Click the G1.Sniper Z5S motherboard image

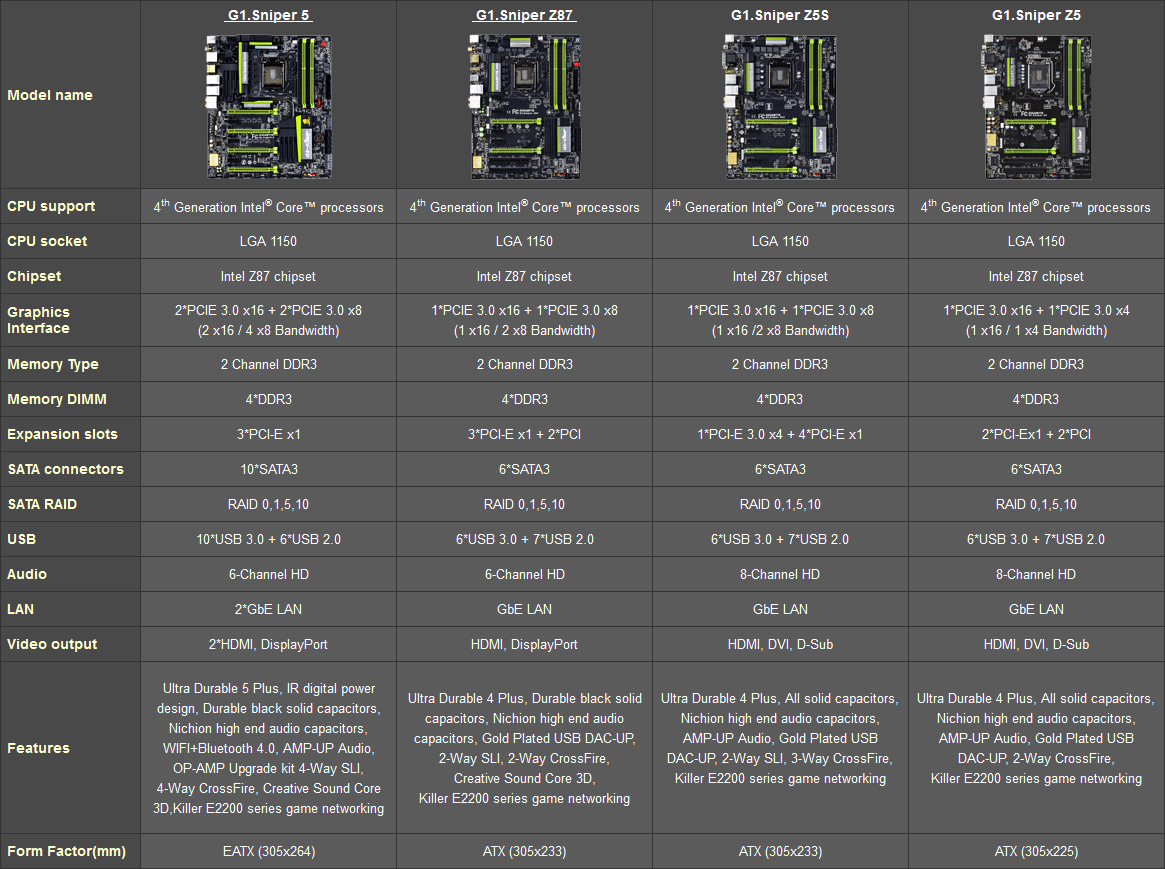pos(780,107)
